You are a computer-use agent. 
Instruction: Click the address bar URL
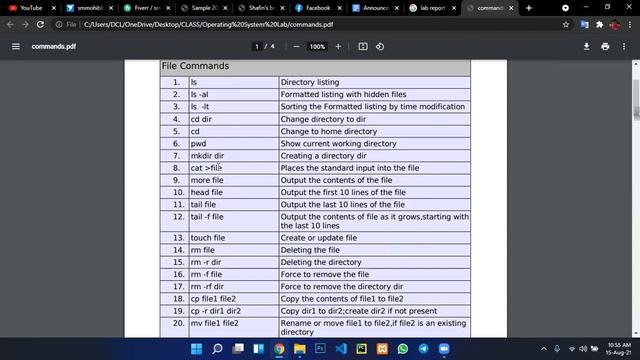[208, 24]
